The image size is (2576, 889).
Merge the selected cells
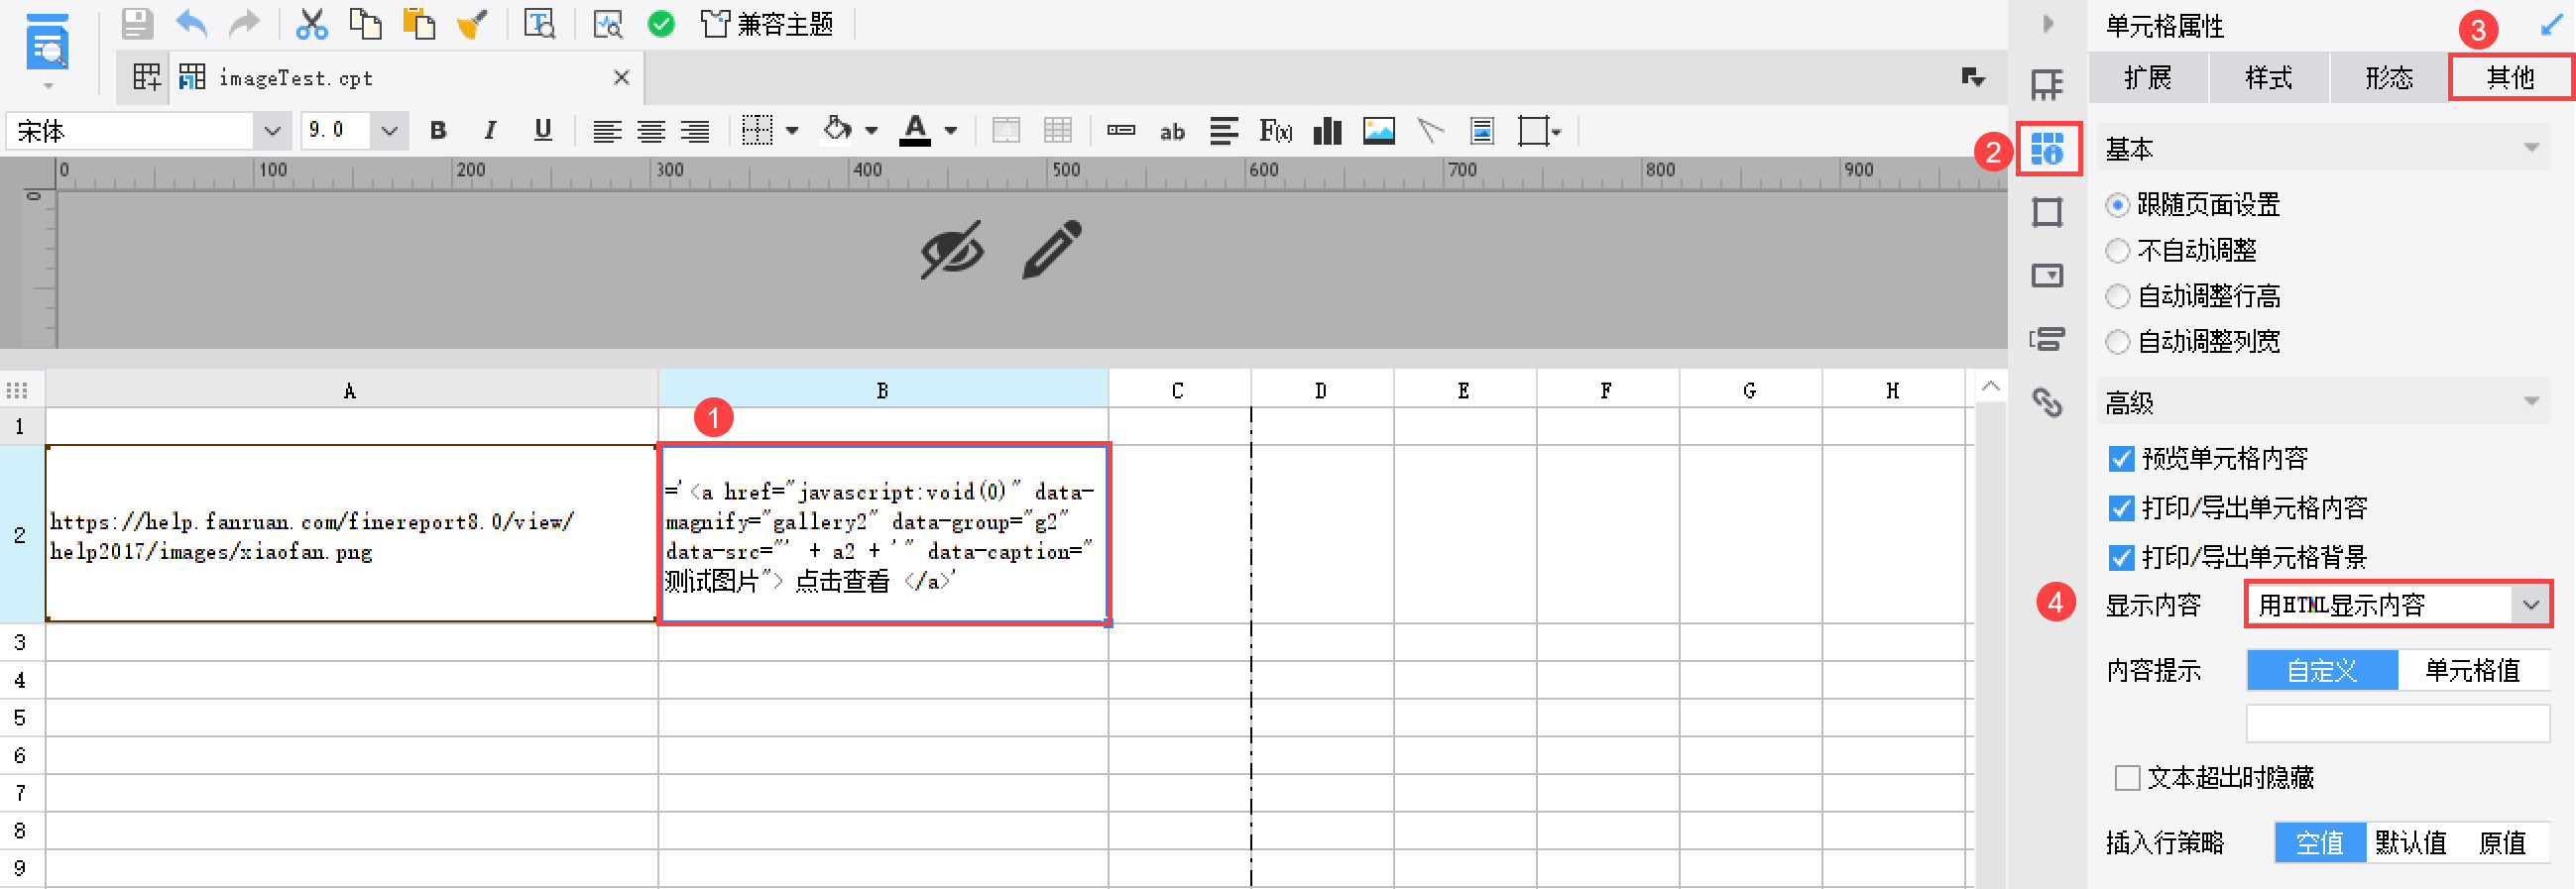pos(1006,131)
